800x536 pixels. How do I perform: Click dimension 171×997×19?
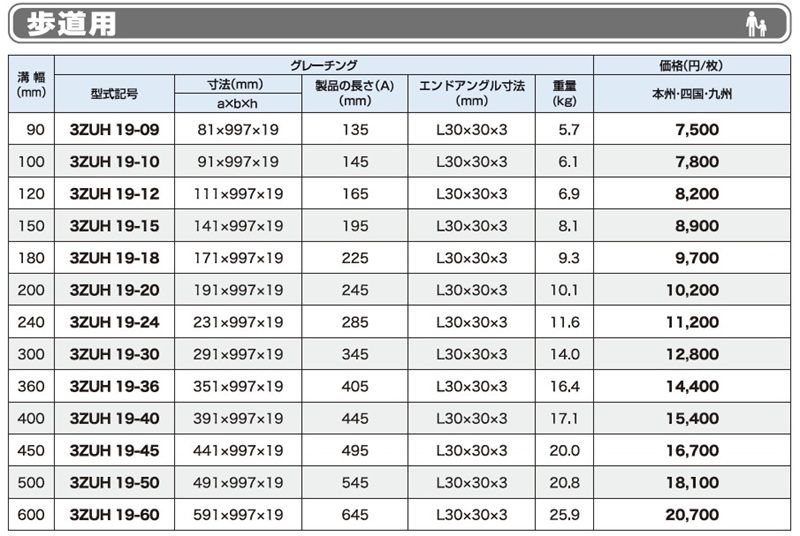(x=238, y=258)
